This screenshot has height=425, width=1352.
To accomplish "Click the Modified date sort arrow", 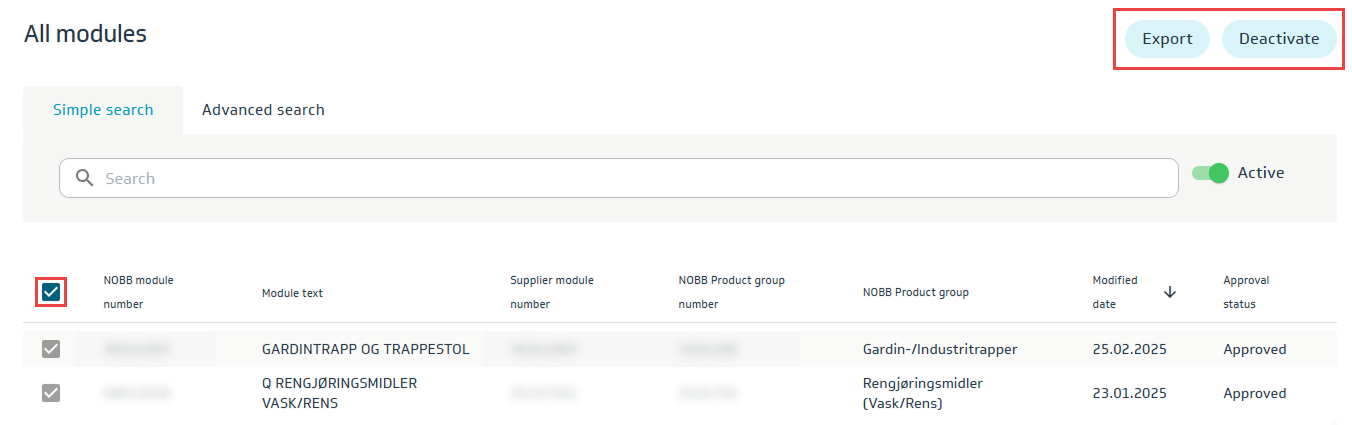I will [x=1170, y=292].
